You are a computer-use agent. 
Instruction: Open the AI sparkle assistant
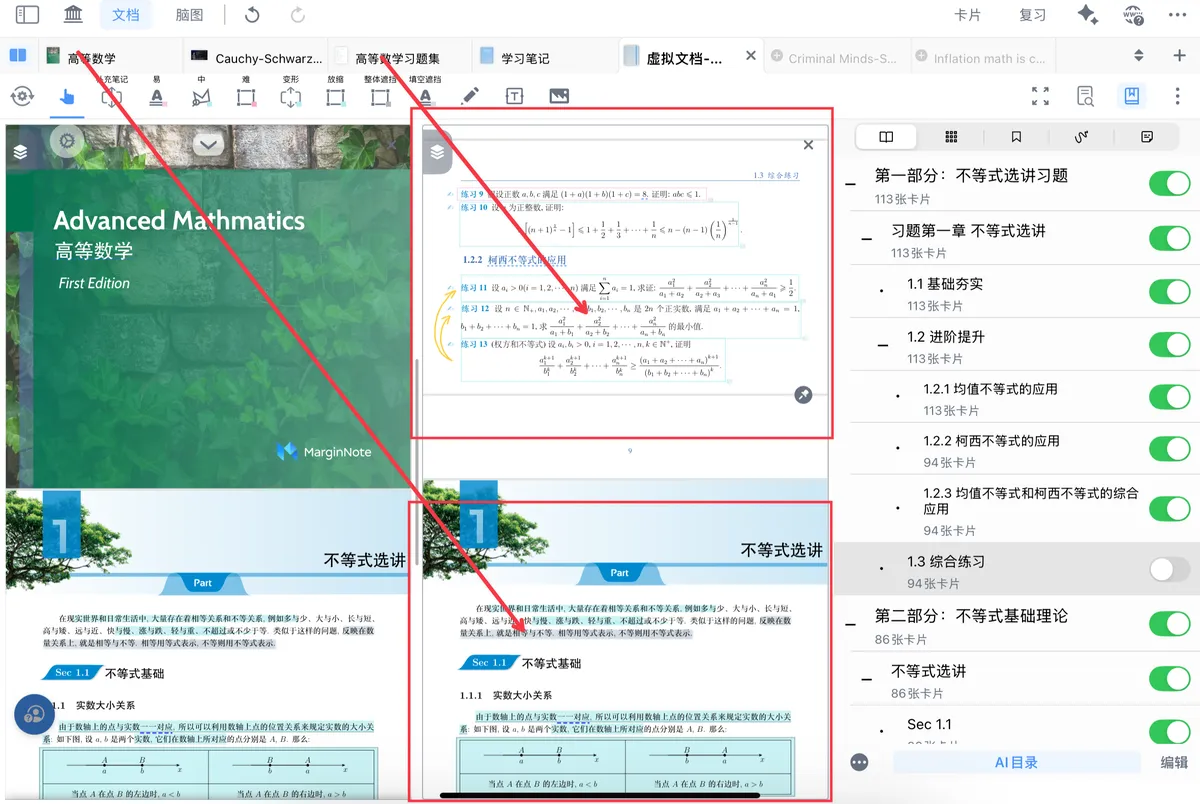pyautogui.click(x=1087, y=15)
